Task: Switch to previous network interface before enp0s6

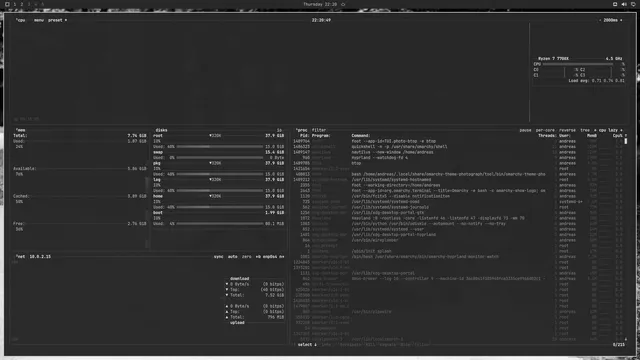Action: (x=258, y=257)
